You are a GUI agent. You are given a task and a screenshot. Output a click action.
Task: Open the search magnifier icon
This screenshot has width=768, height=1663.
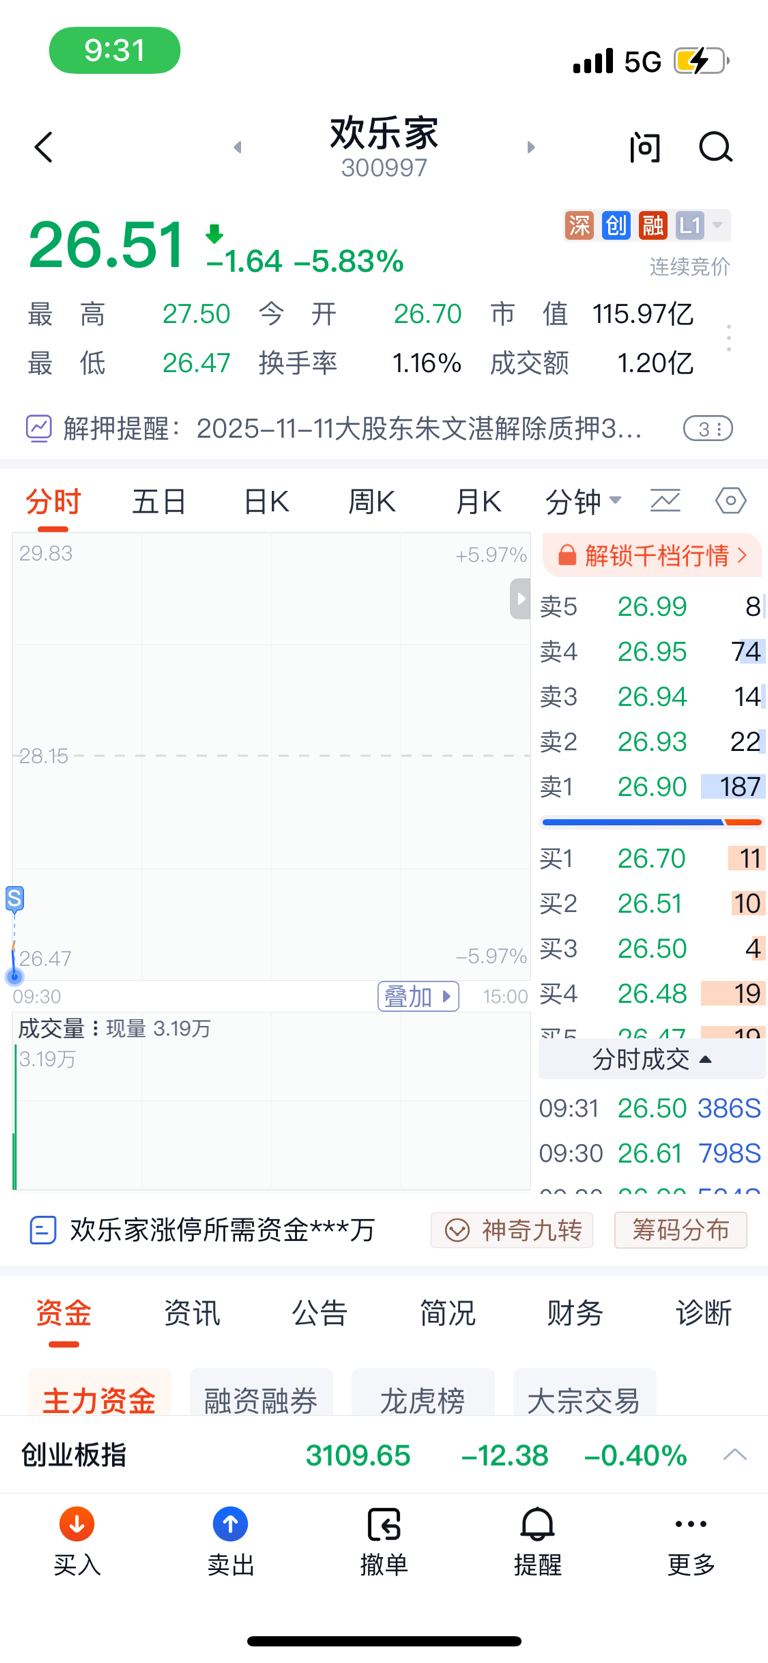point(716,147)
